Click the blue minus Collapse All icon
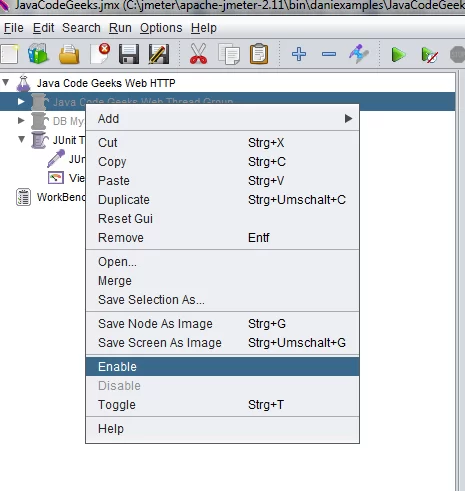 (329, 54)
